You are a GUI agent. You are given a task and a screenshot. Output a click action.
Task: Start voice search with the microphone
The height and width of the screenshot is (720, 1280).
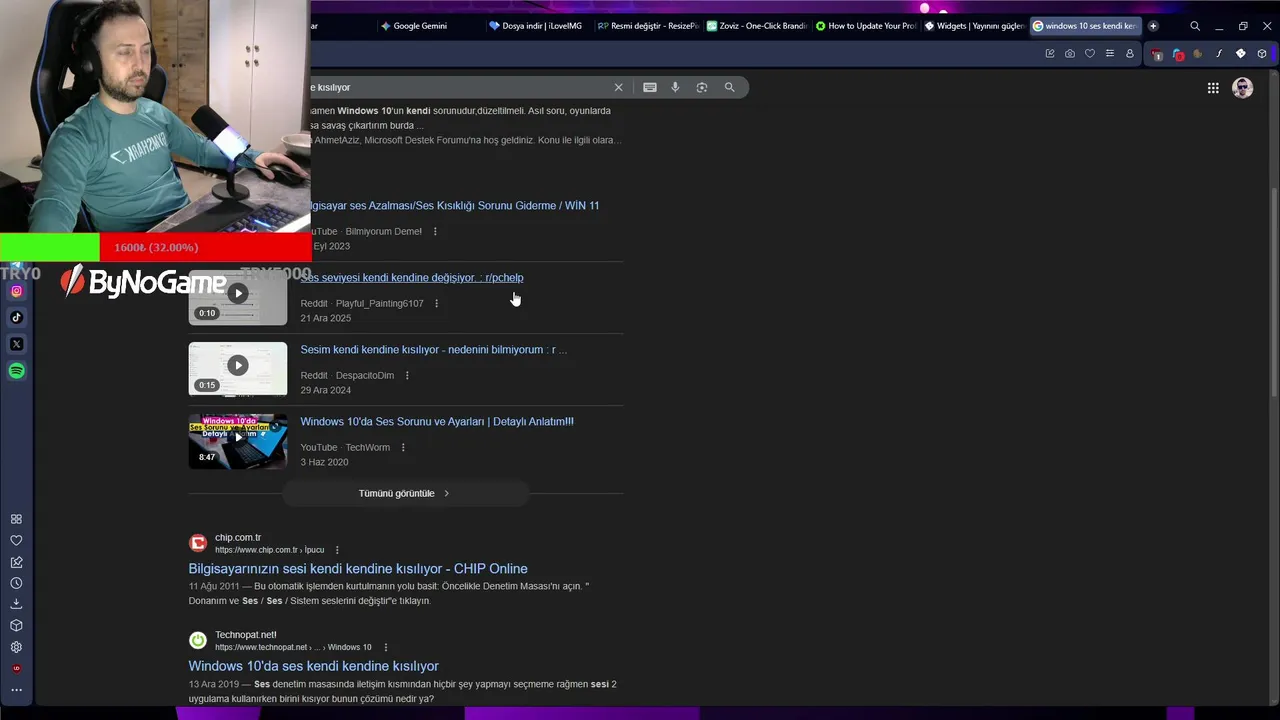[675, 87]
